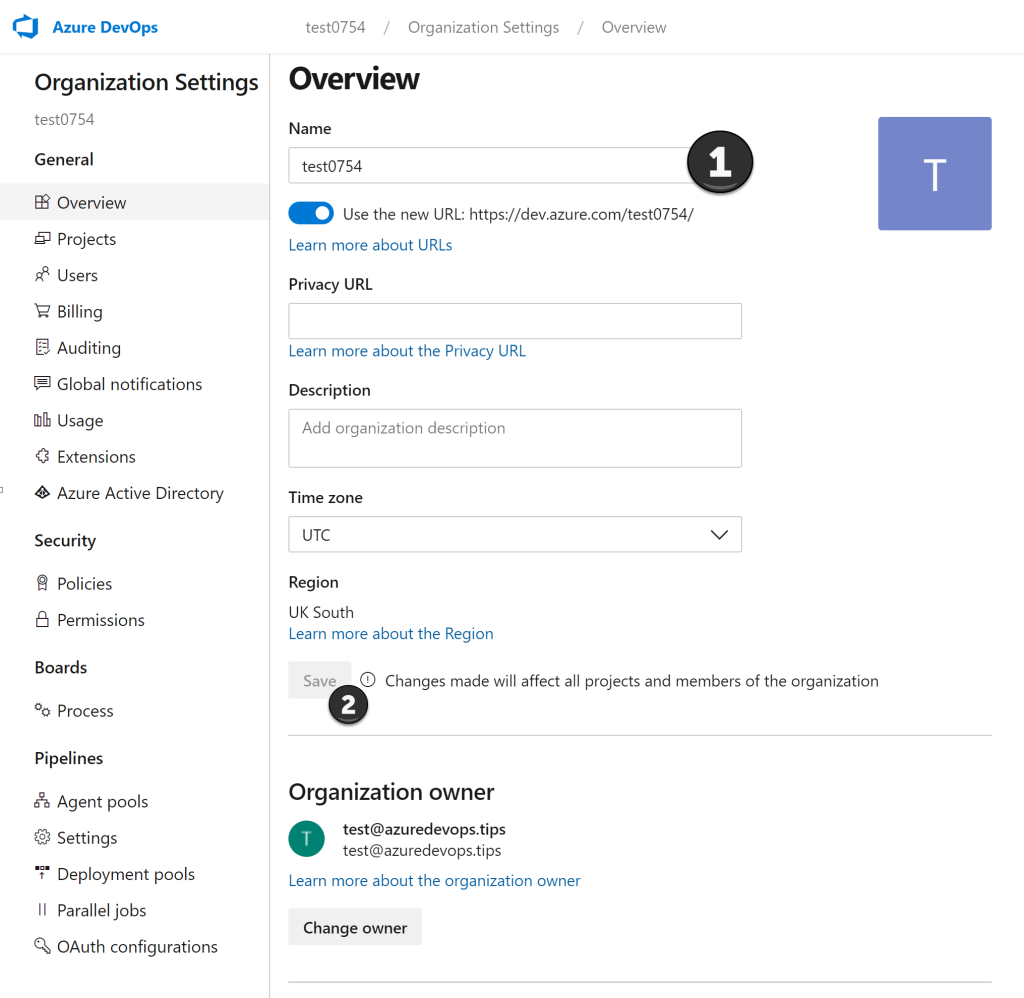
Task: Select the Global notifications icon
Action: (x=40, y=383)
